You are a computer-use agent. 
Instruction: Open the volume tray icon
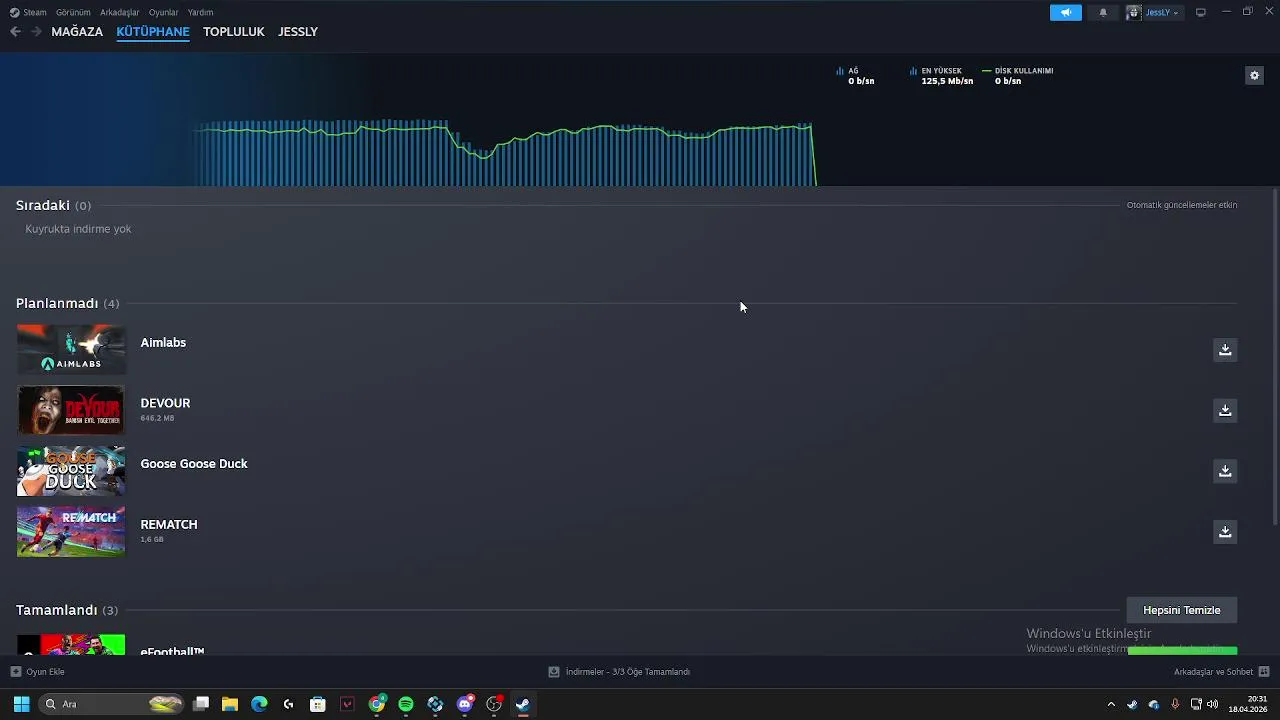point(1212,704)
